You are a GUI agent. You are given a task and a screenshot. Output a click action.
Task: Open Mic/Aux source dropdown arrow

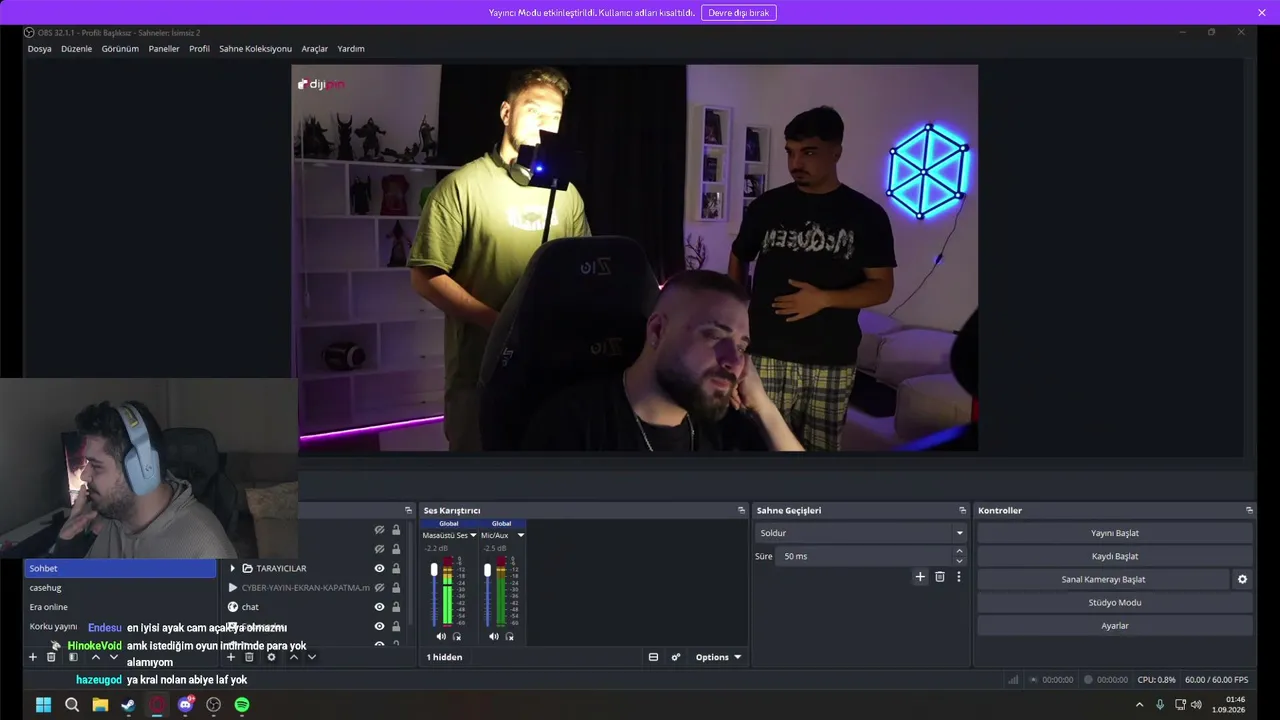520,535
